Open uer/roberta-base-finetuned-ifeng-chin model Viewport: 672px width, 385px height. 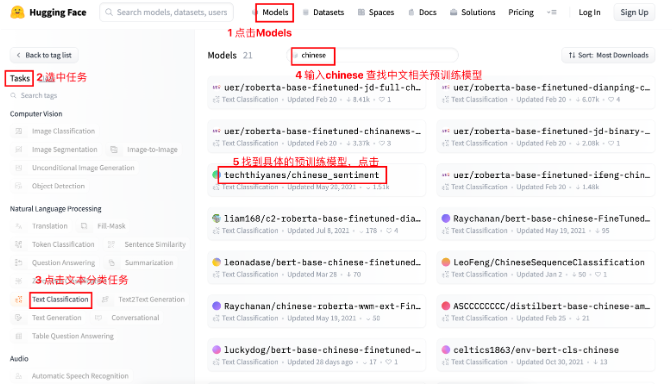[546, 180]
